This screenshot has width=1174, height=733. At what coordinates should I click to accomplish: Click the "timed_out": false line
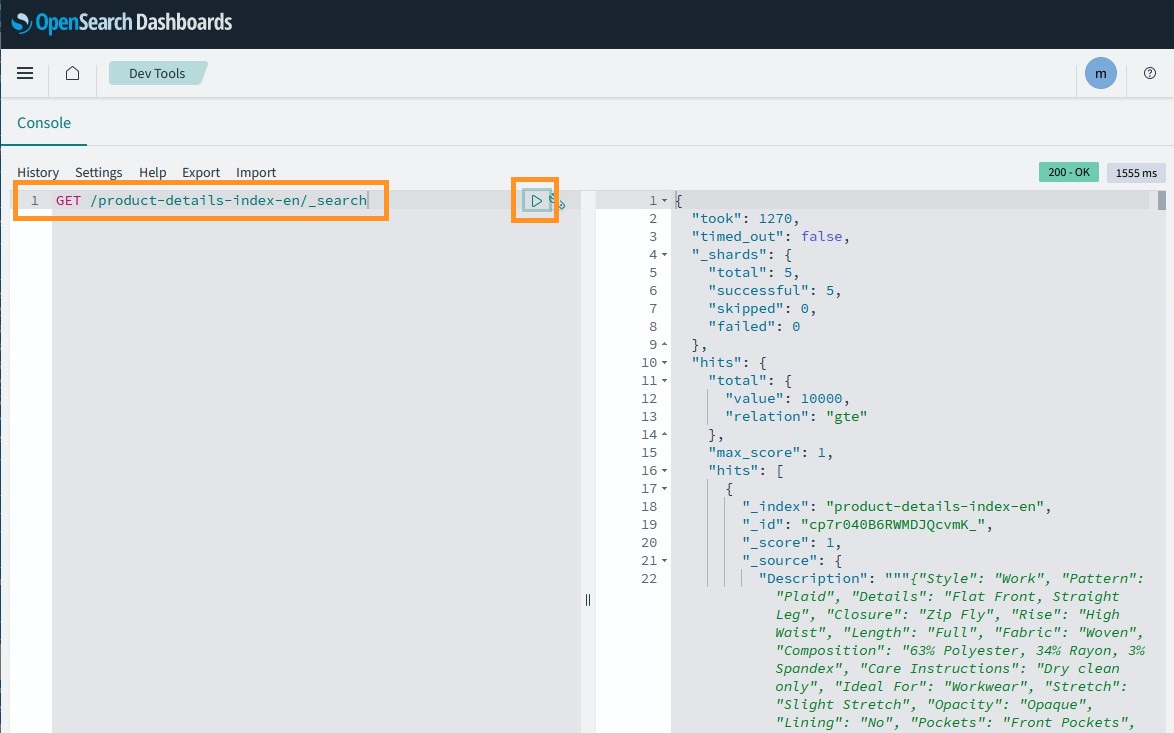tap(770, 237)
